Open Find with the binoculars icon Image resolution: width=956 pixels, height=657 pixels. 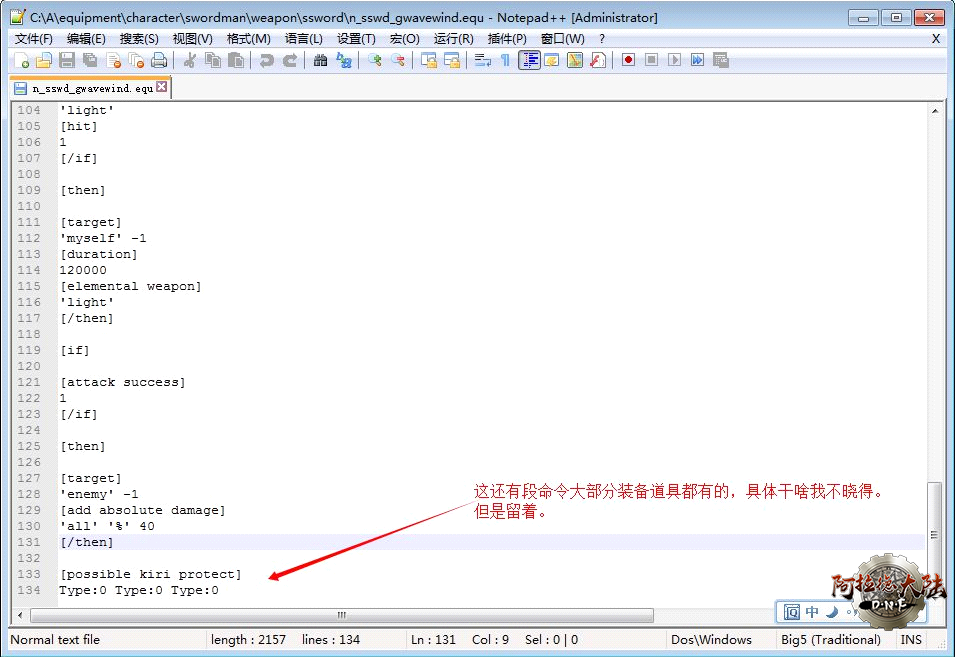(x=320, y=60)
